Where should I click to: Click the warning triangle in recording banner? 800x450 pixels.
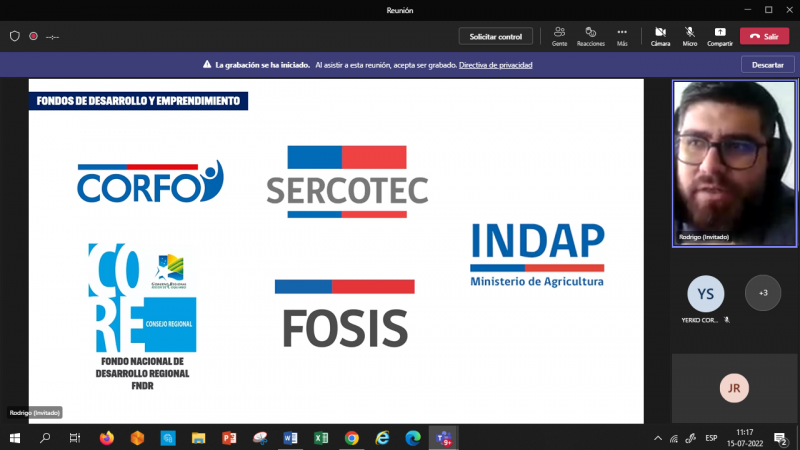click(x=207, y=65)
